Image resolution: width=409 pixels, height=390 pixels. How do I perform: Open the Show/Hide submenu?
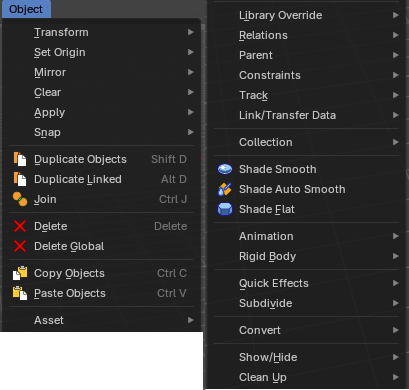[x=306, y=357]
